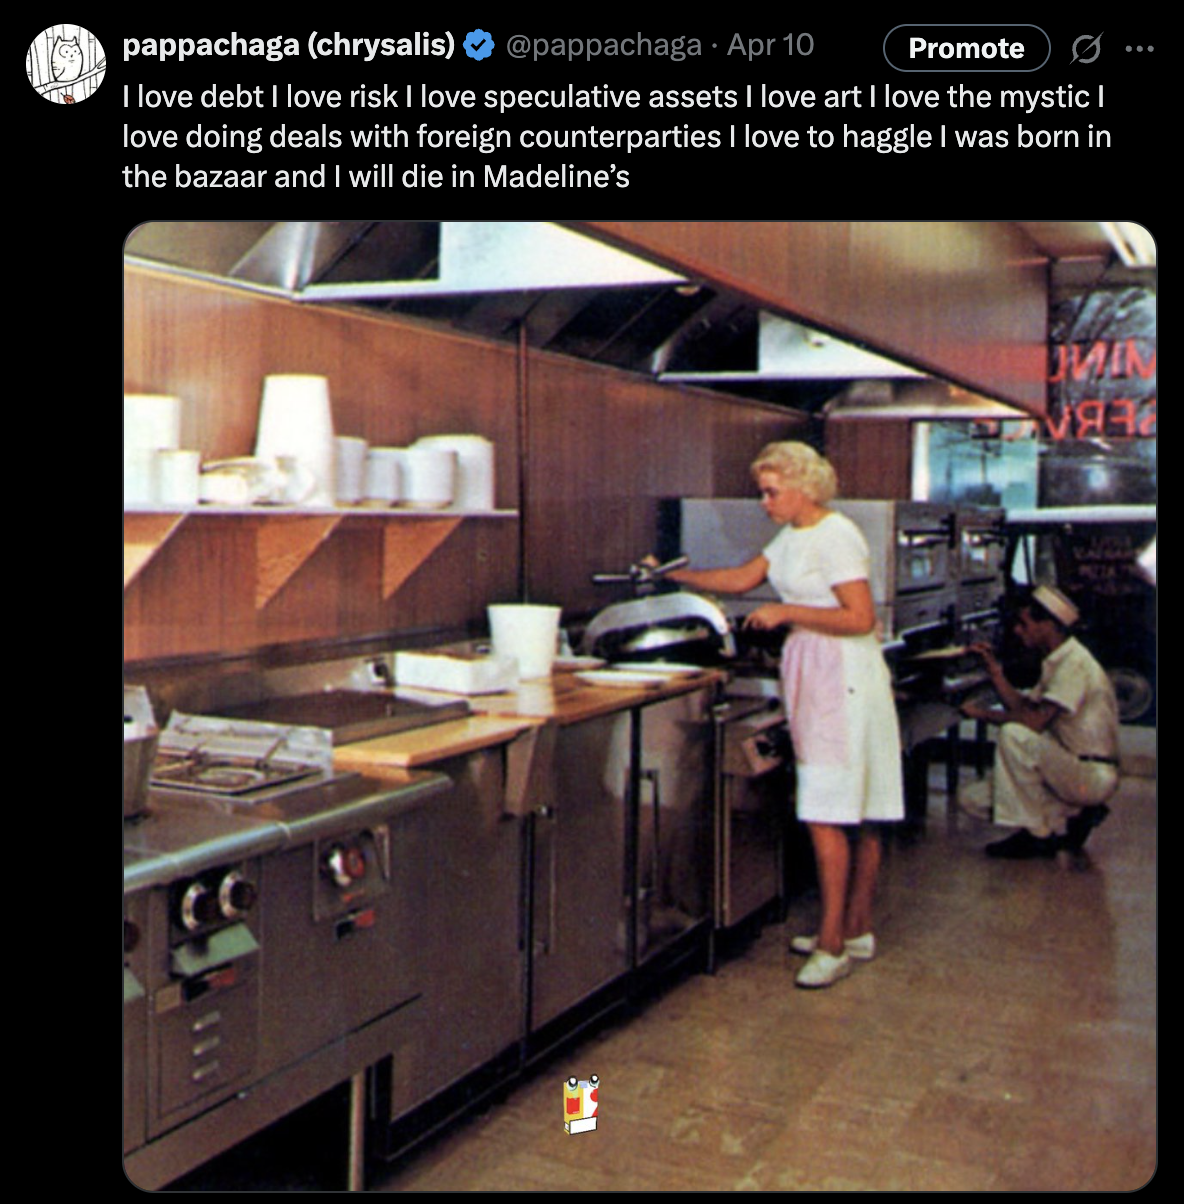This screenshot has width=1184, height=1204.
Task: Click the woman's white shoes in the photo
Action: 831,958
